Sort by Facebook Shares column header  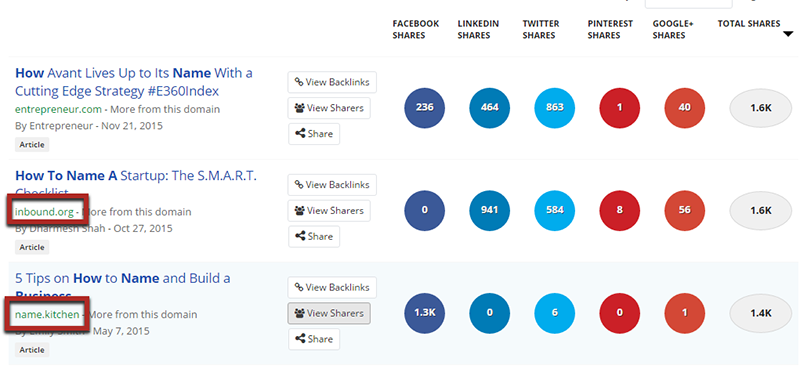(415, 30)
